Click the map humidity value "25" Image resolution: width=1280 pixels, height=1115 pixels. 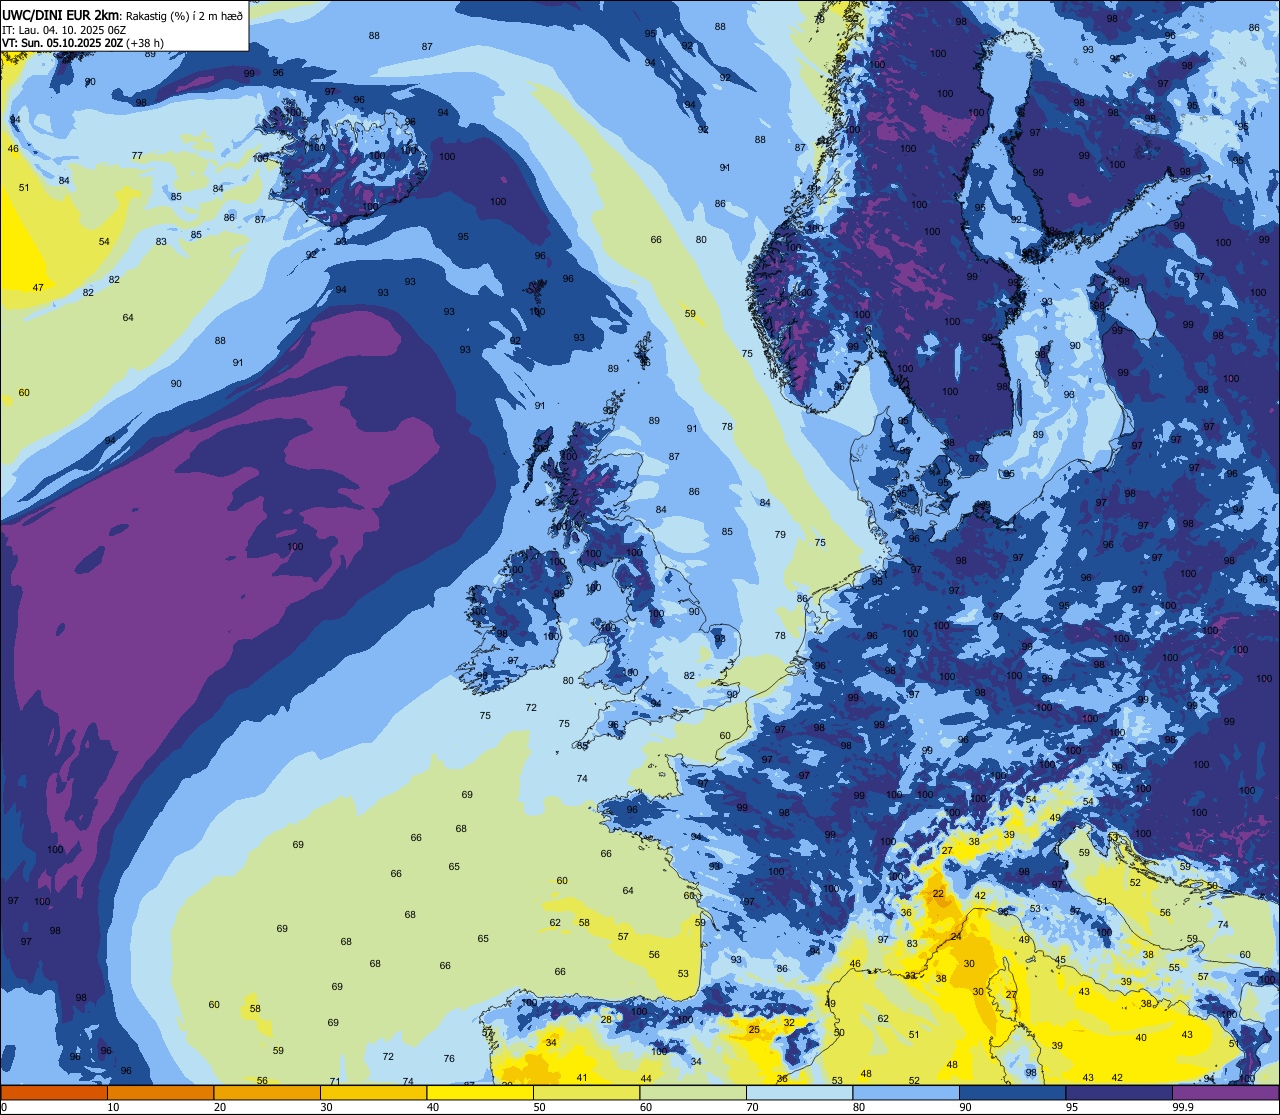pyautogui.click(x=754, y=1029)
